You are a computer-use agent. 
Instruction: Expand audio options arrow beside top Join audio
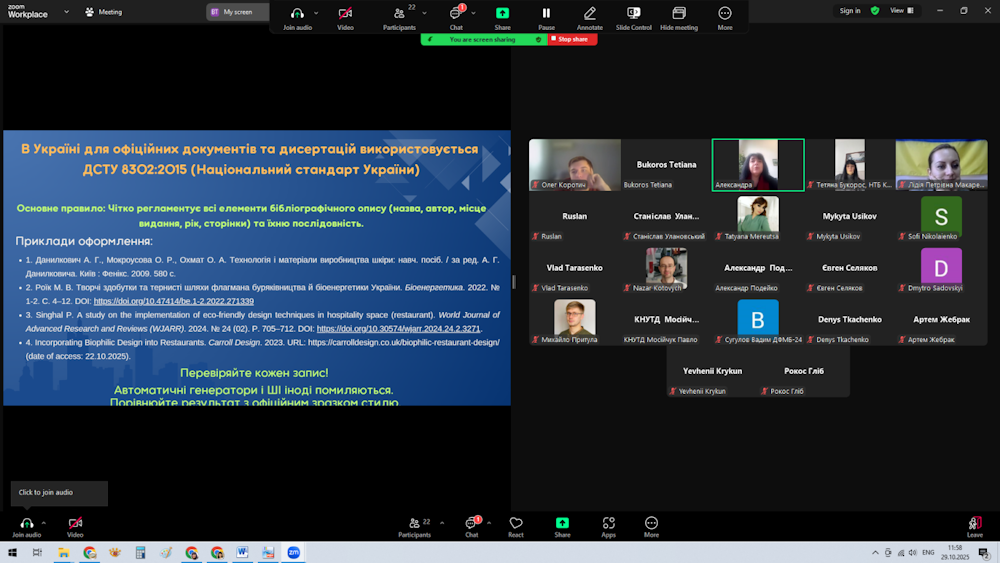tap(316, 13)
